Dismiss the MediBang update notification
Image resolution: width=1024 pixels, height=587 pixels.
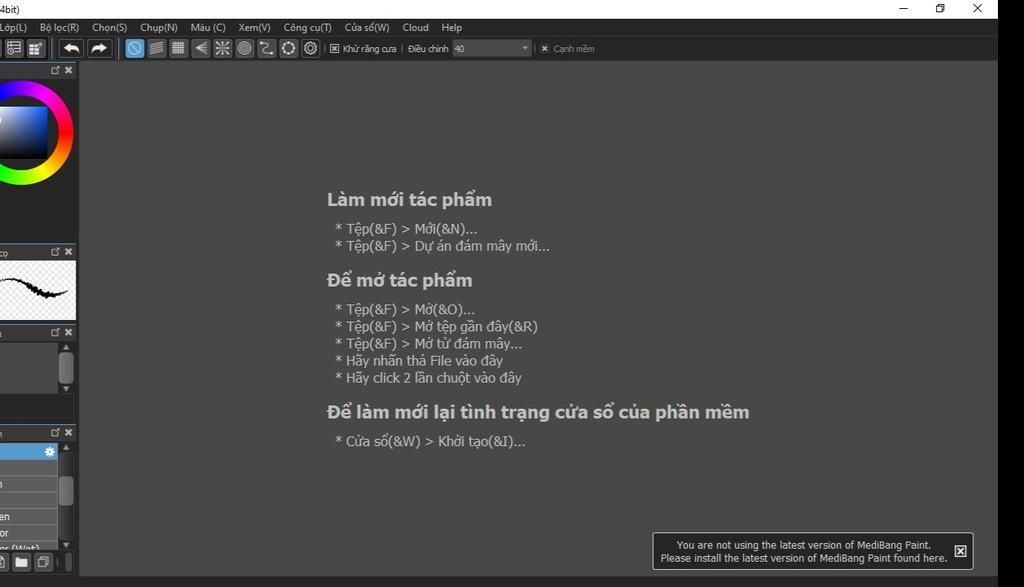(960, 551)
